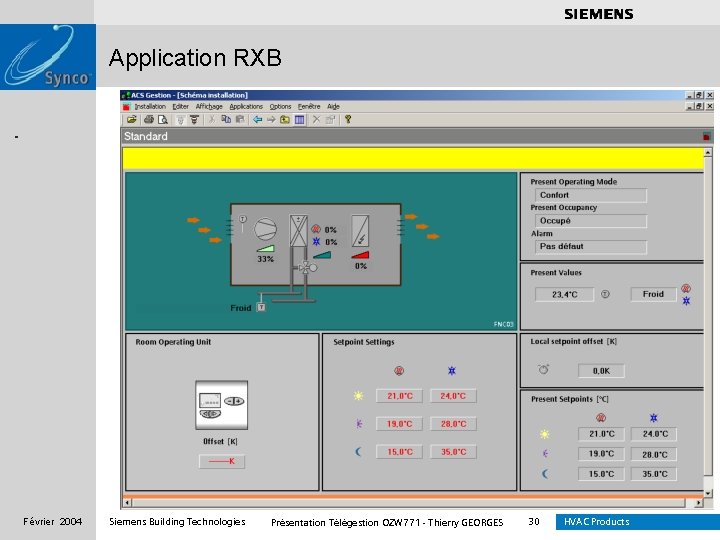Click the Pas défaut alarm field
The height and width of the screenshot is (540, 720).
pyautogui.click(x=591, y=247)
